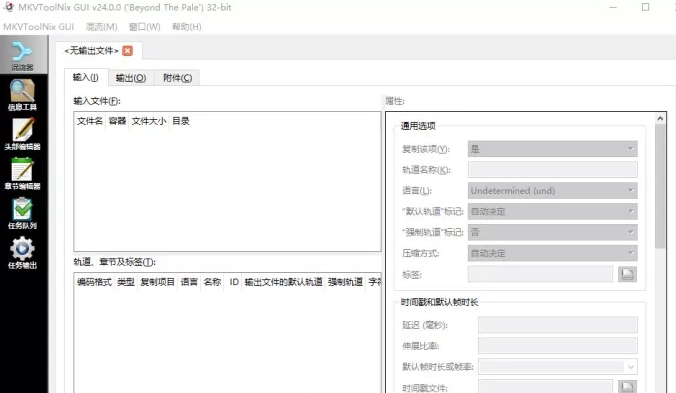The height and width of the screenshot is (393, 676).
Task: Sort tracks by 语言 column header
Action: [x=189, y=282]
